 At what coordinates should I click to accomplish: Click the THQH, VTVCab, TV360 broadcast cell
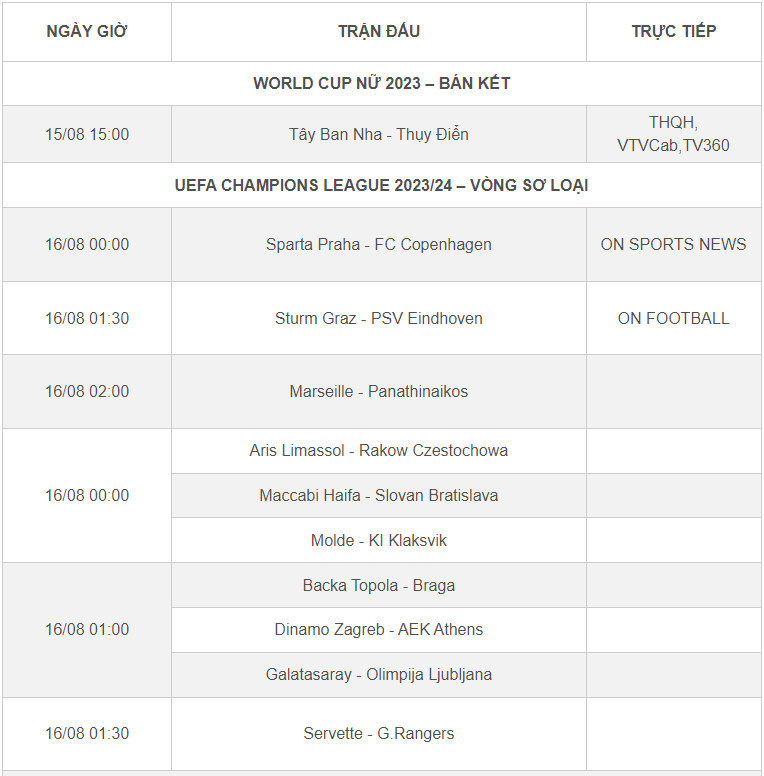pyautogui.click(x=673, y=134)
